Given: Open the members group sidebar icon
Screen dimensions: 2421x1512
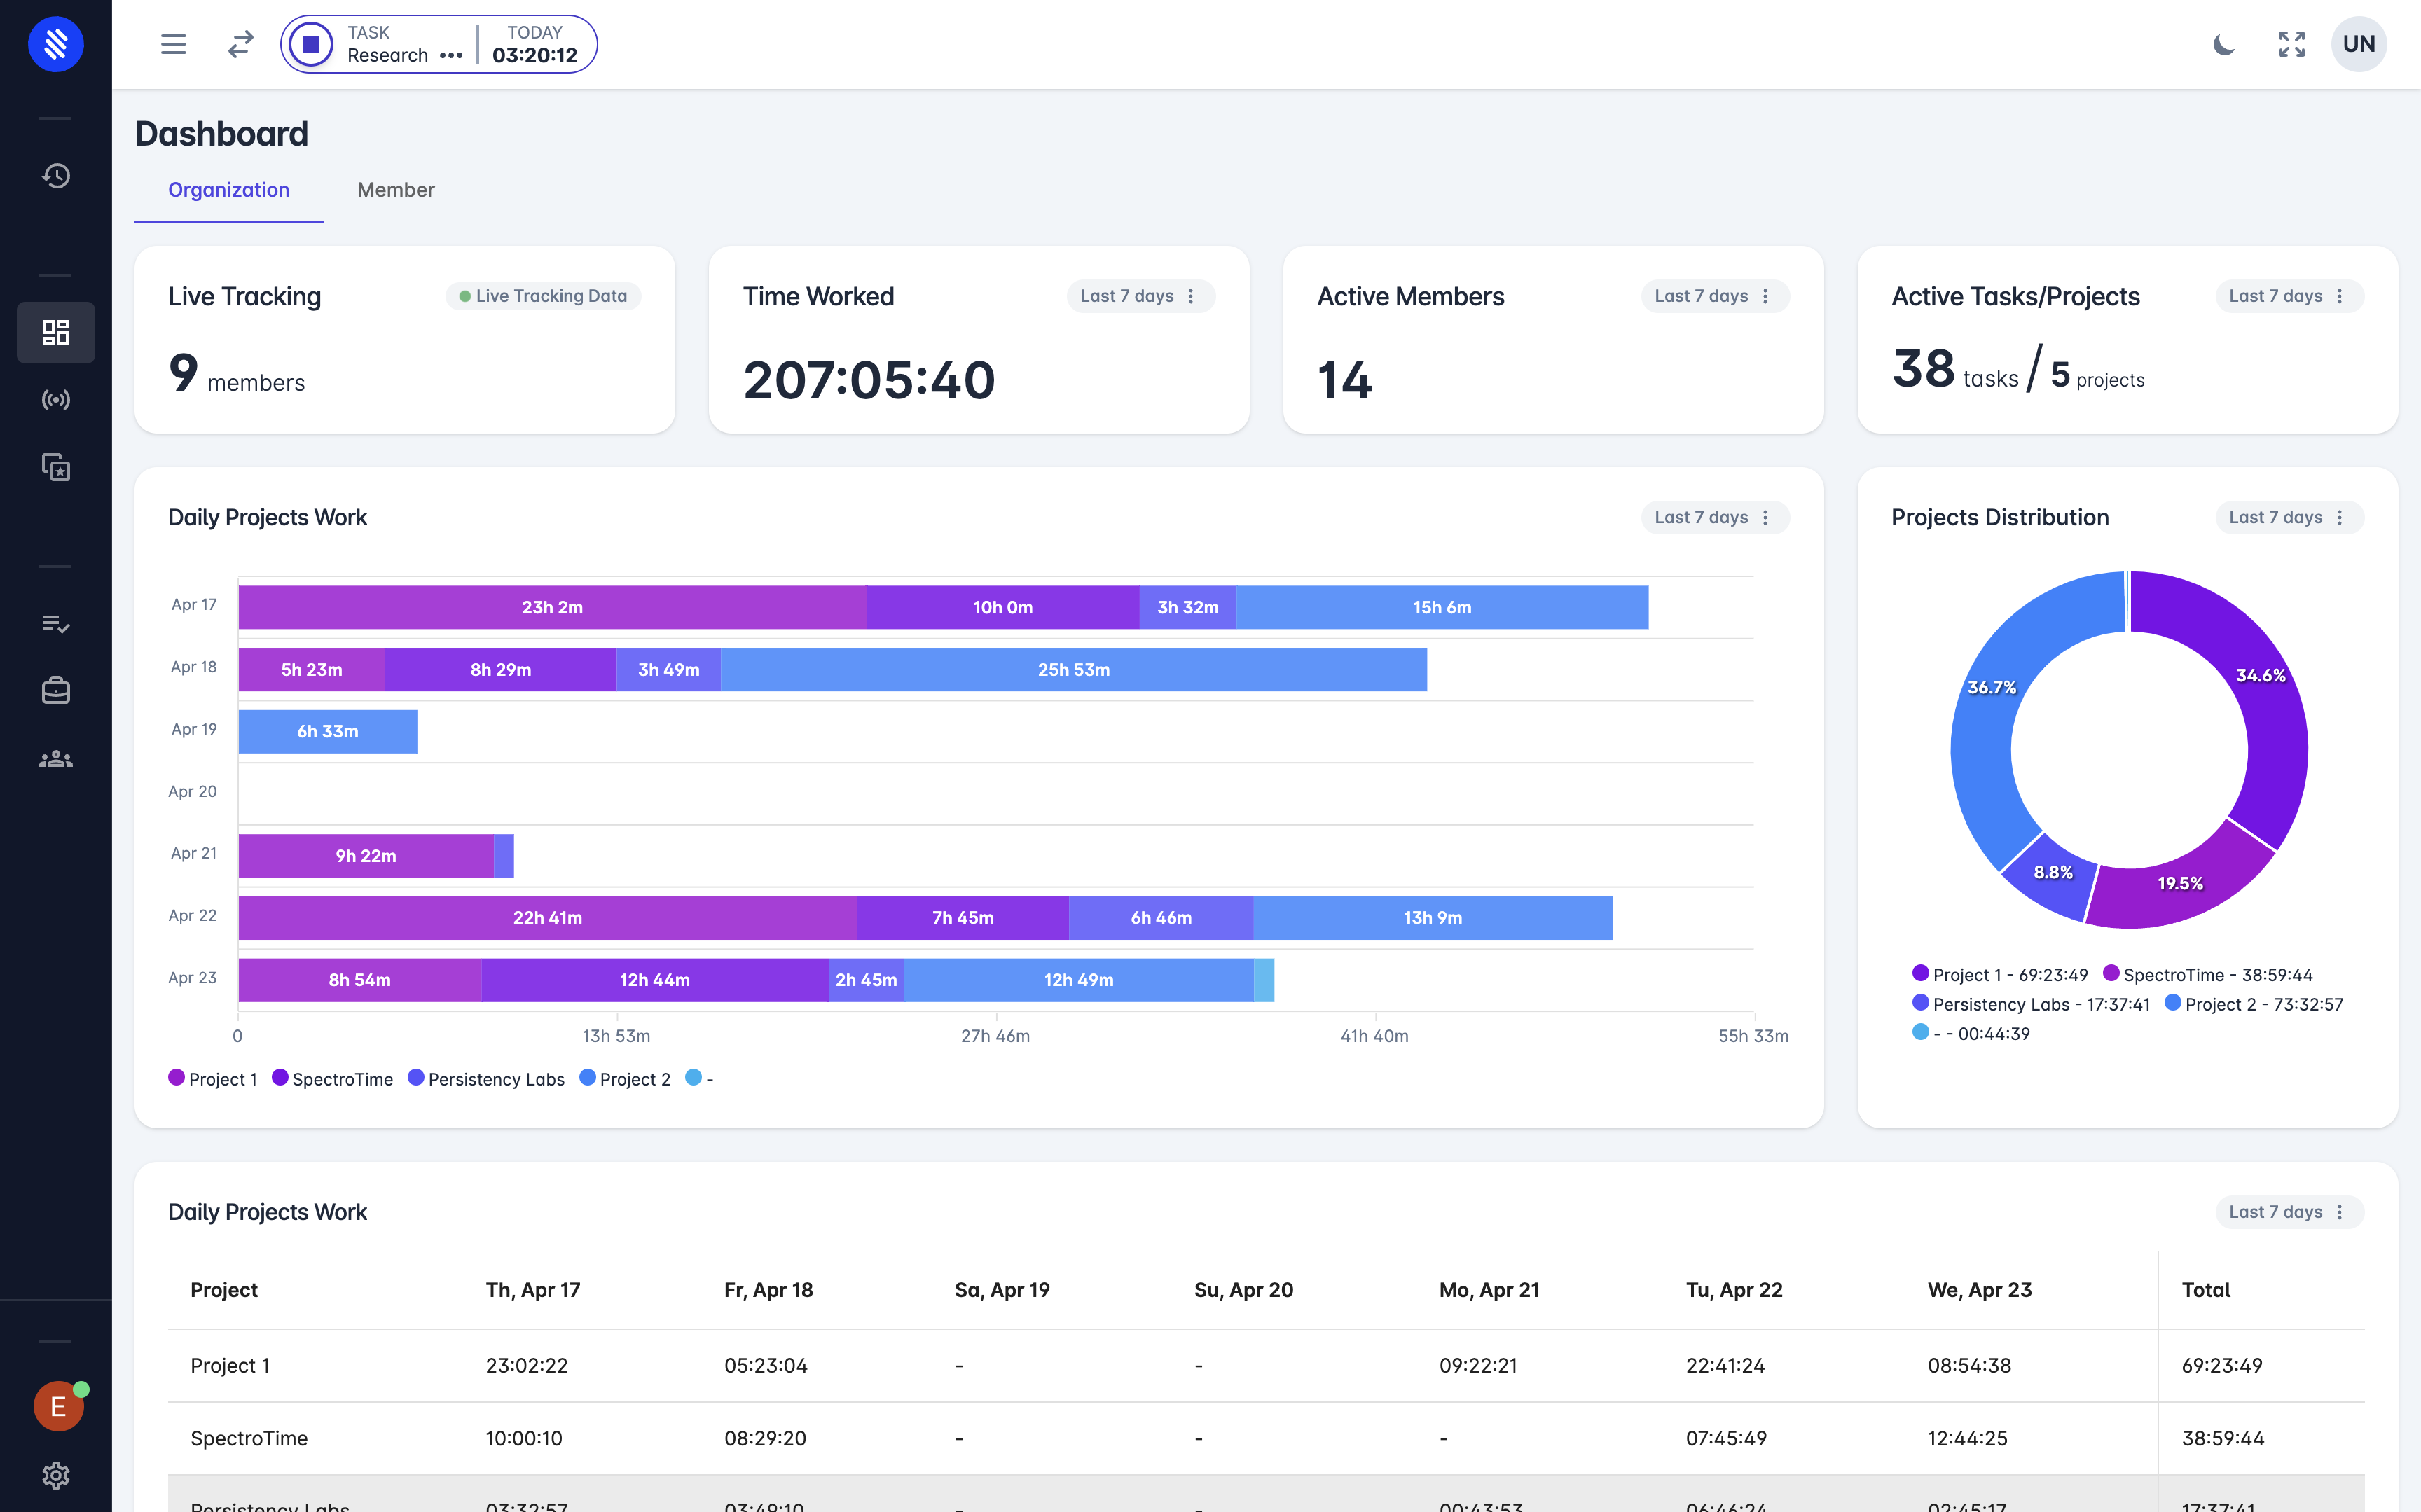Looking at the screenshot, I should 56,759.
